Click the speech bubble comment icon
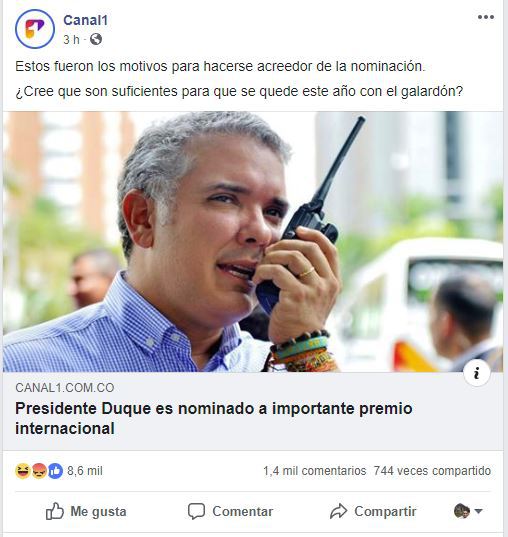508x537 pixels. (x=196, y=511)
